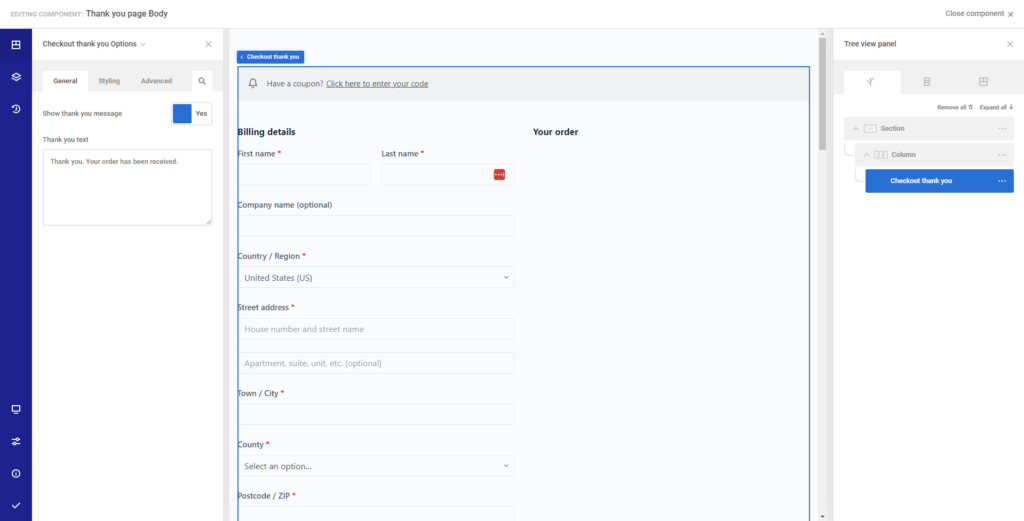Open the Country / Region dropdown
The image size is (1024, 521).
click(376, 277)
